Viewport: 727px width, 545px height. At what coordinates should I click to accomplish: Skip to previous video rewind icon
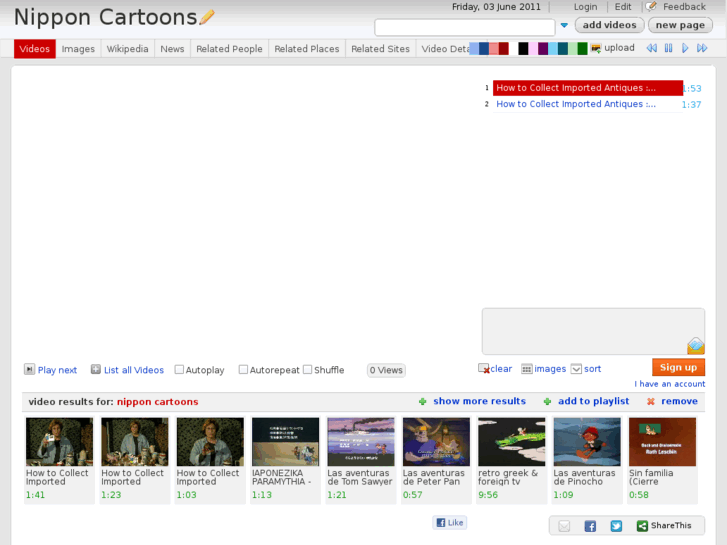[651, 48]
